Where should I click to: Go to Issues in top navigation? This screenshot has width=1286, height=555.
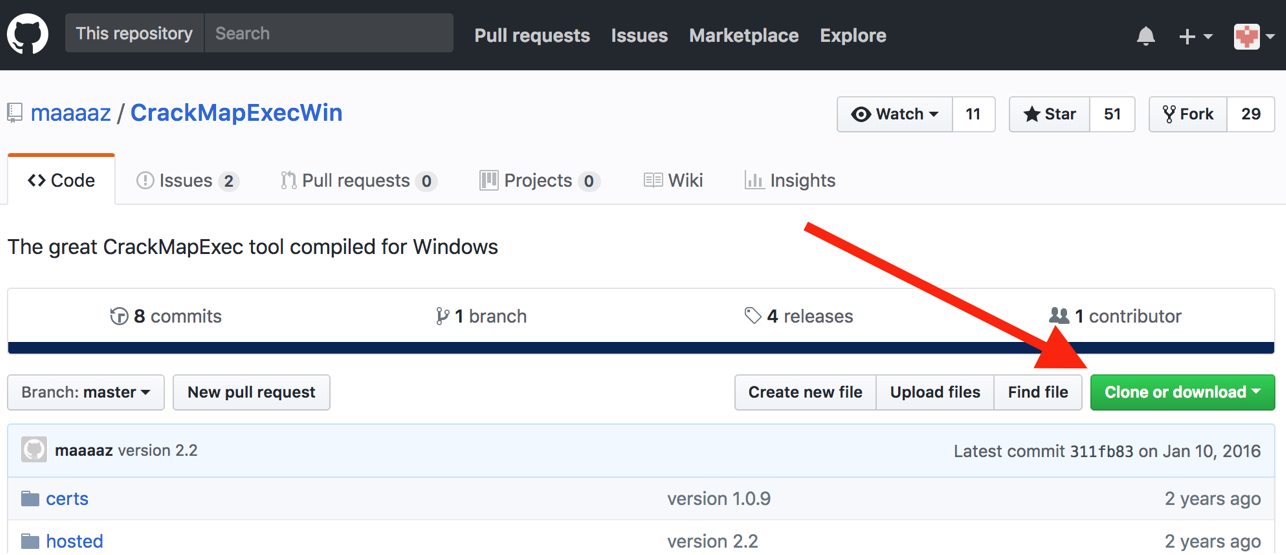pos(639,35)
